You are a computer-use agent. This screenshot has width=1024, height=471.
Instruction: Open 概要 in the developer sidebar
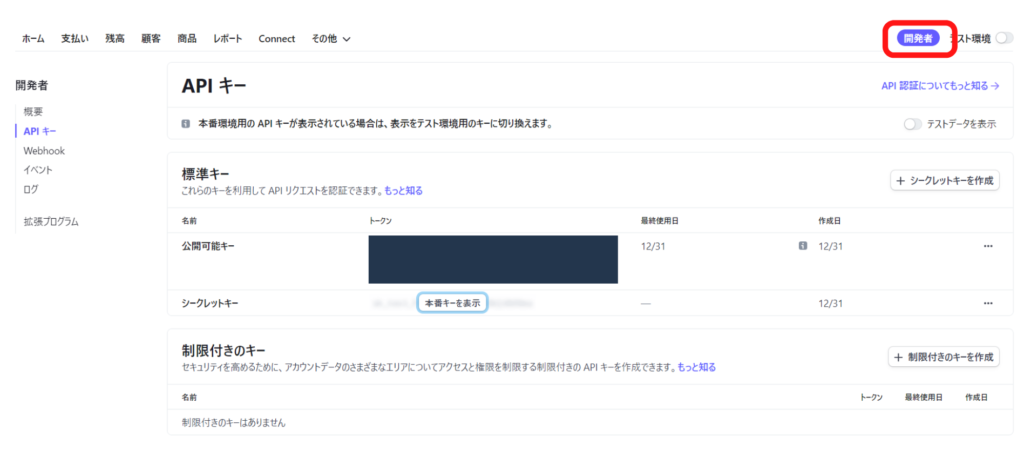[x=33, y=112]
